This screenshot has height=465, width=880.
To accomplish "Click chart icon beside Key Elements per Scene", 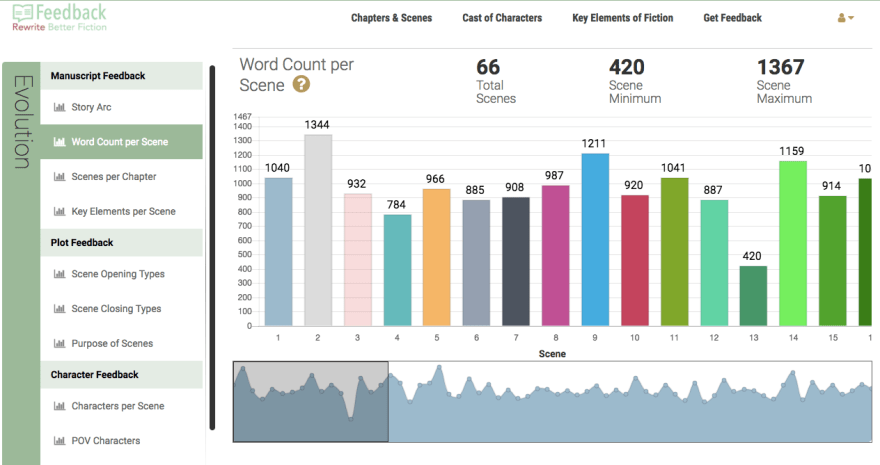I will (59, 211).
